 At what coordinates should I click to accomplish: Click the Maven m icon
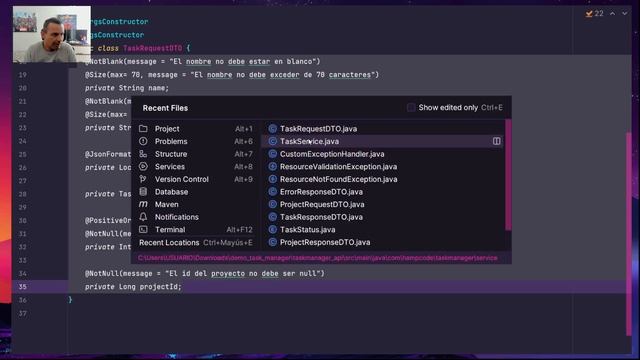(x=143, y=204)
